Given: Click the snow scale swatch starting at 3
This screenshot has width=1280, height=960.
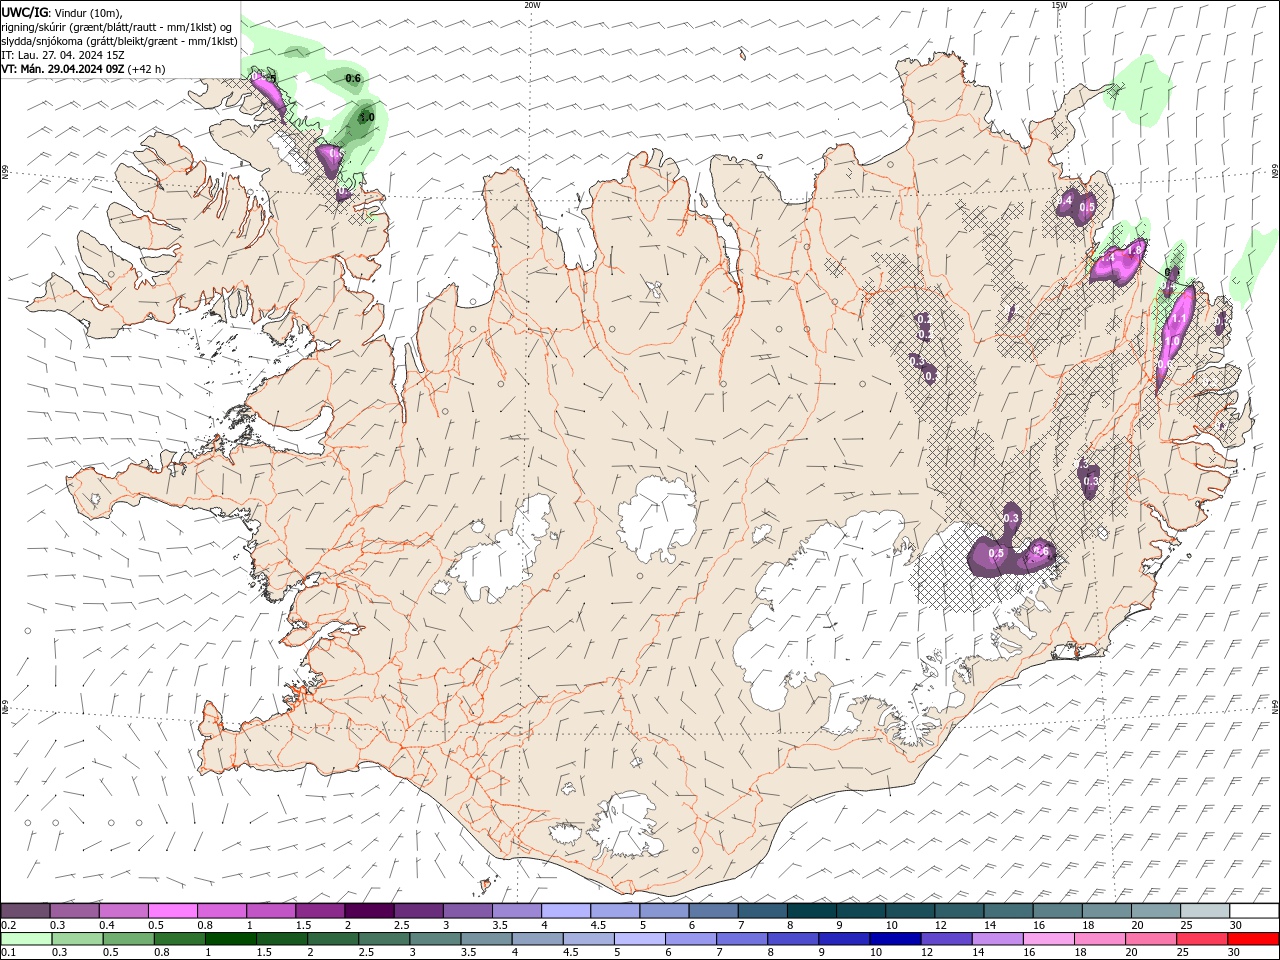Looking at the screenshot, I should click(467, 911).
